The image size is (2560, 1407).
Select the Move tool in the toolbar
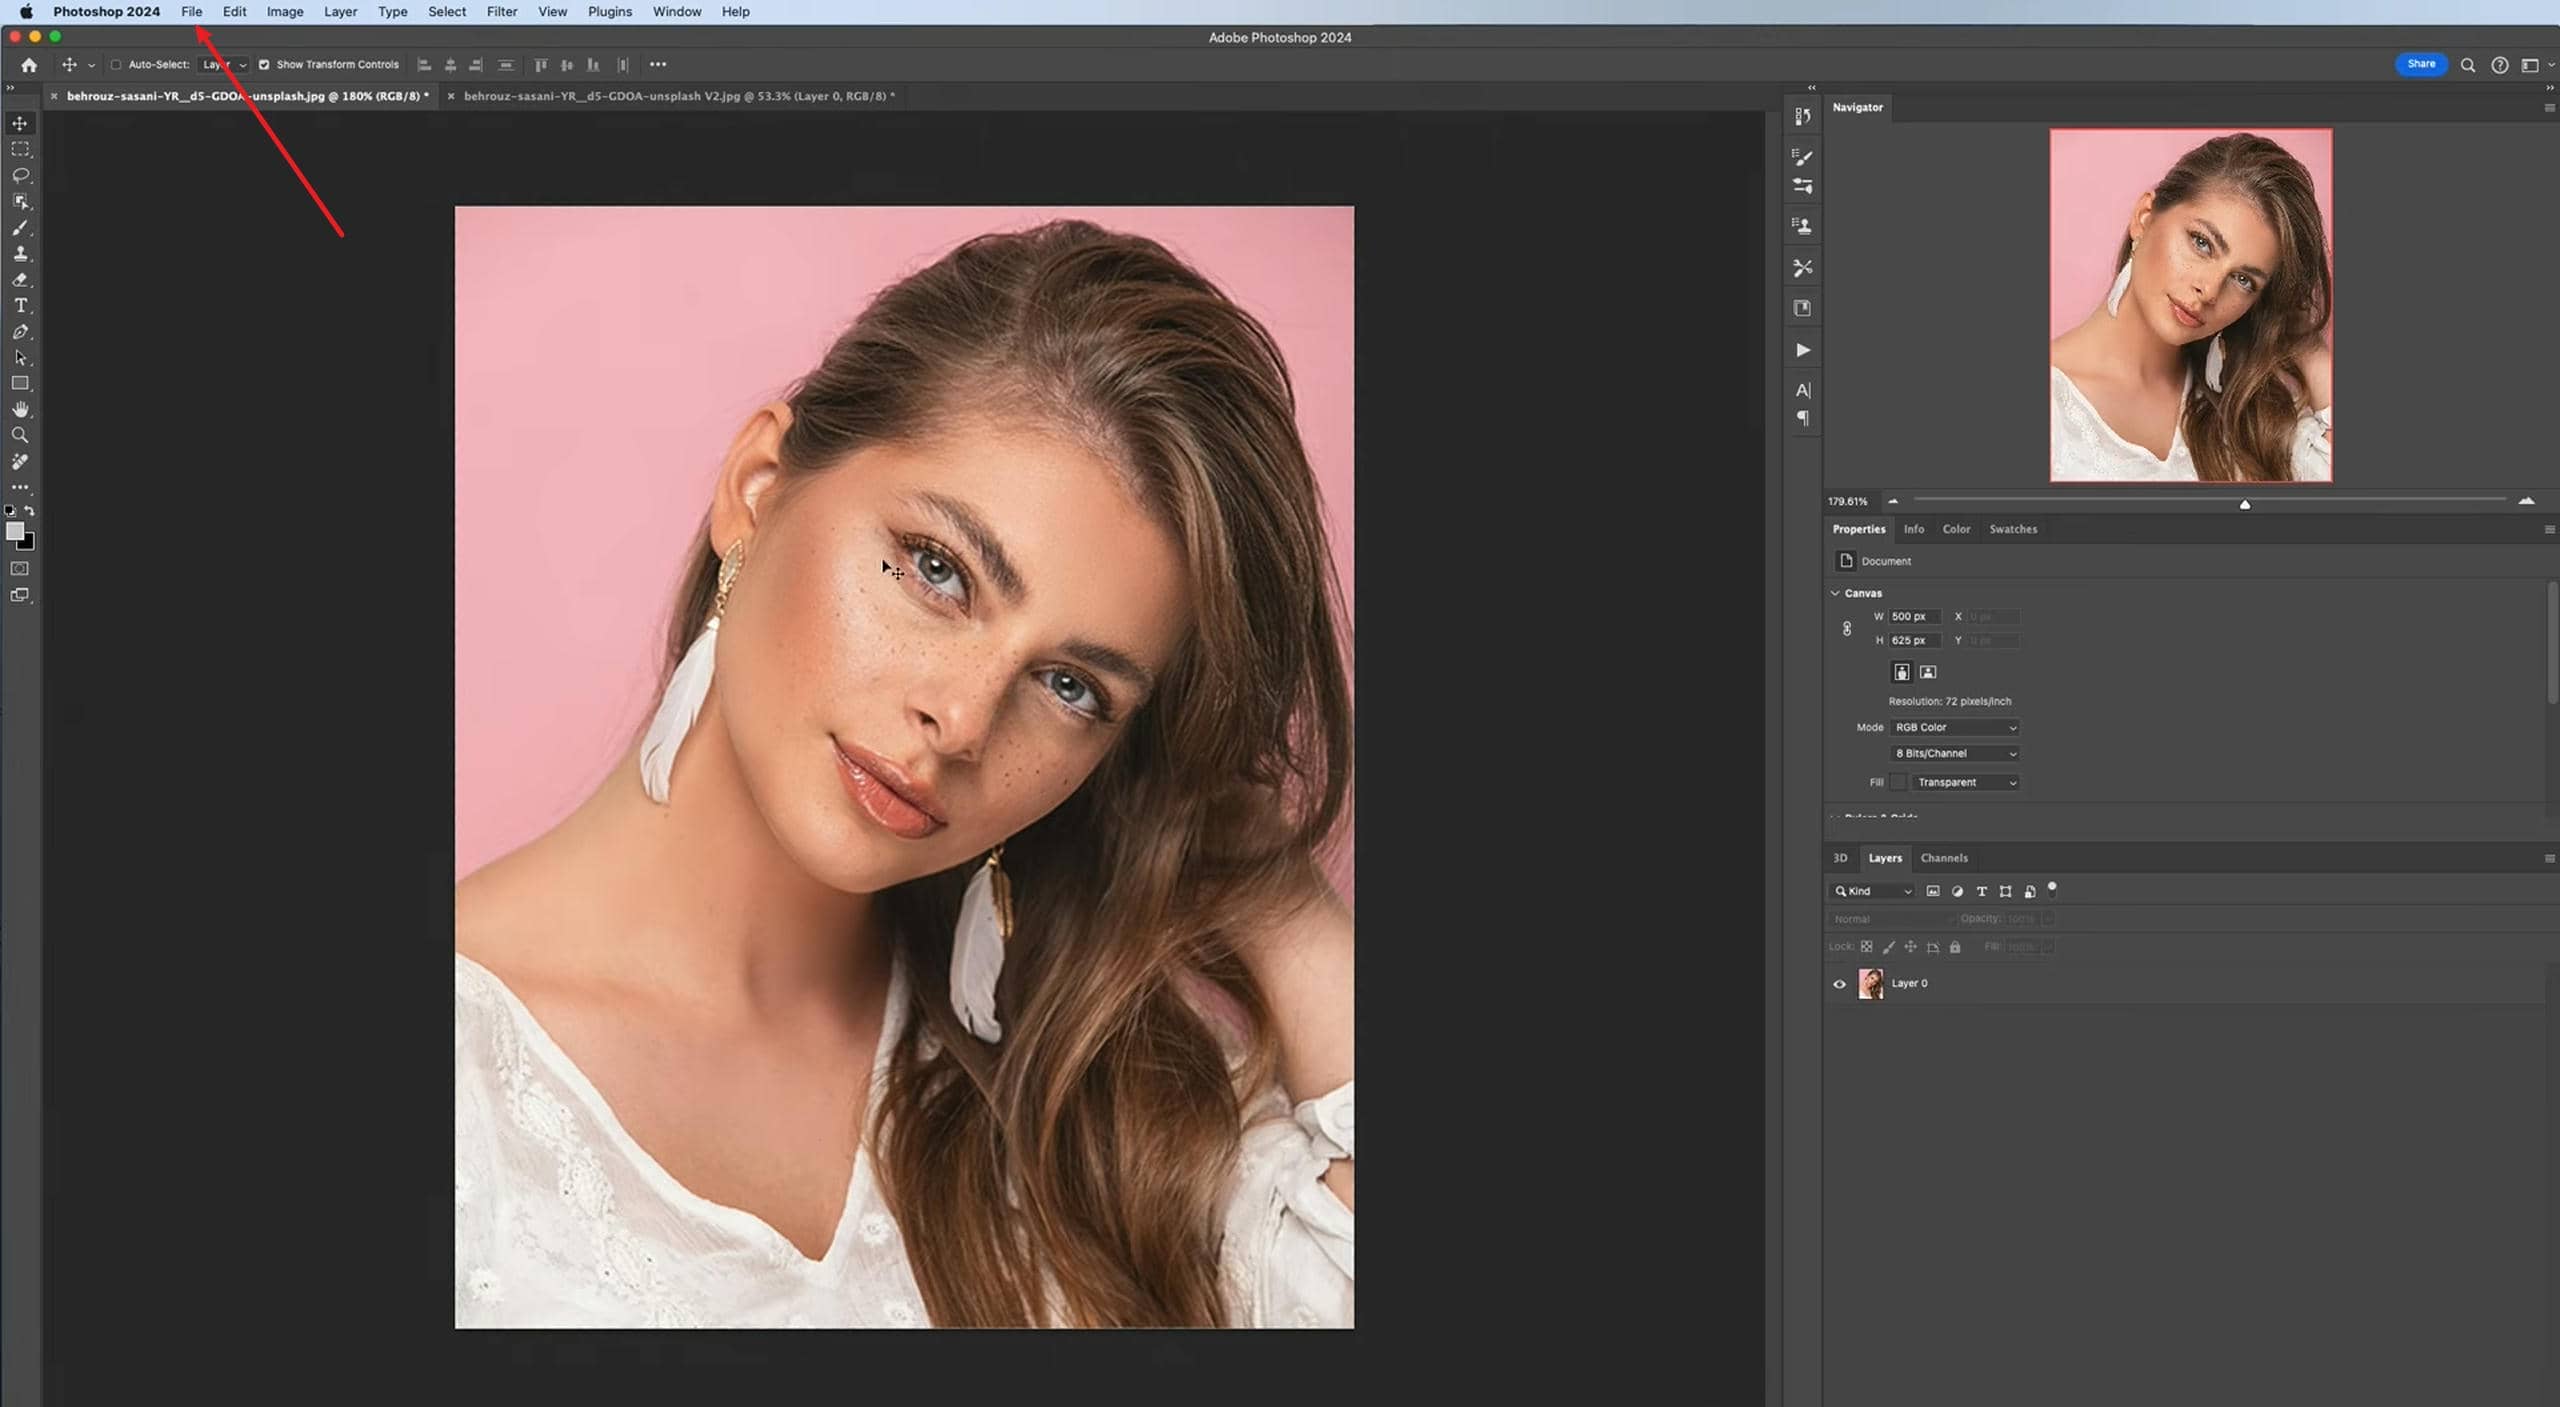(x=20, y=123)
